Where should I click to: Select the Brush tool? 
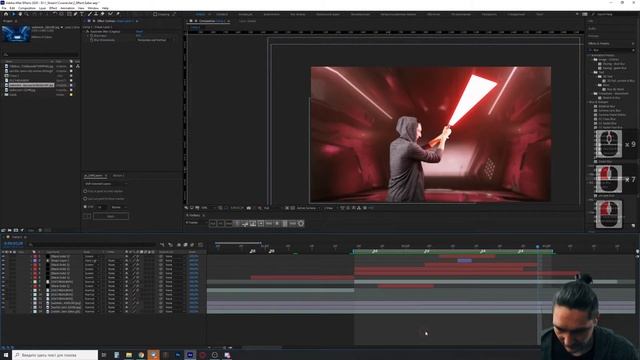coord(89,14)
